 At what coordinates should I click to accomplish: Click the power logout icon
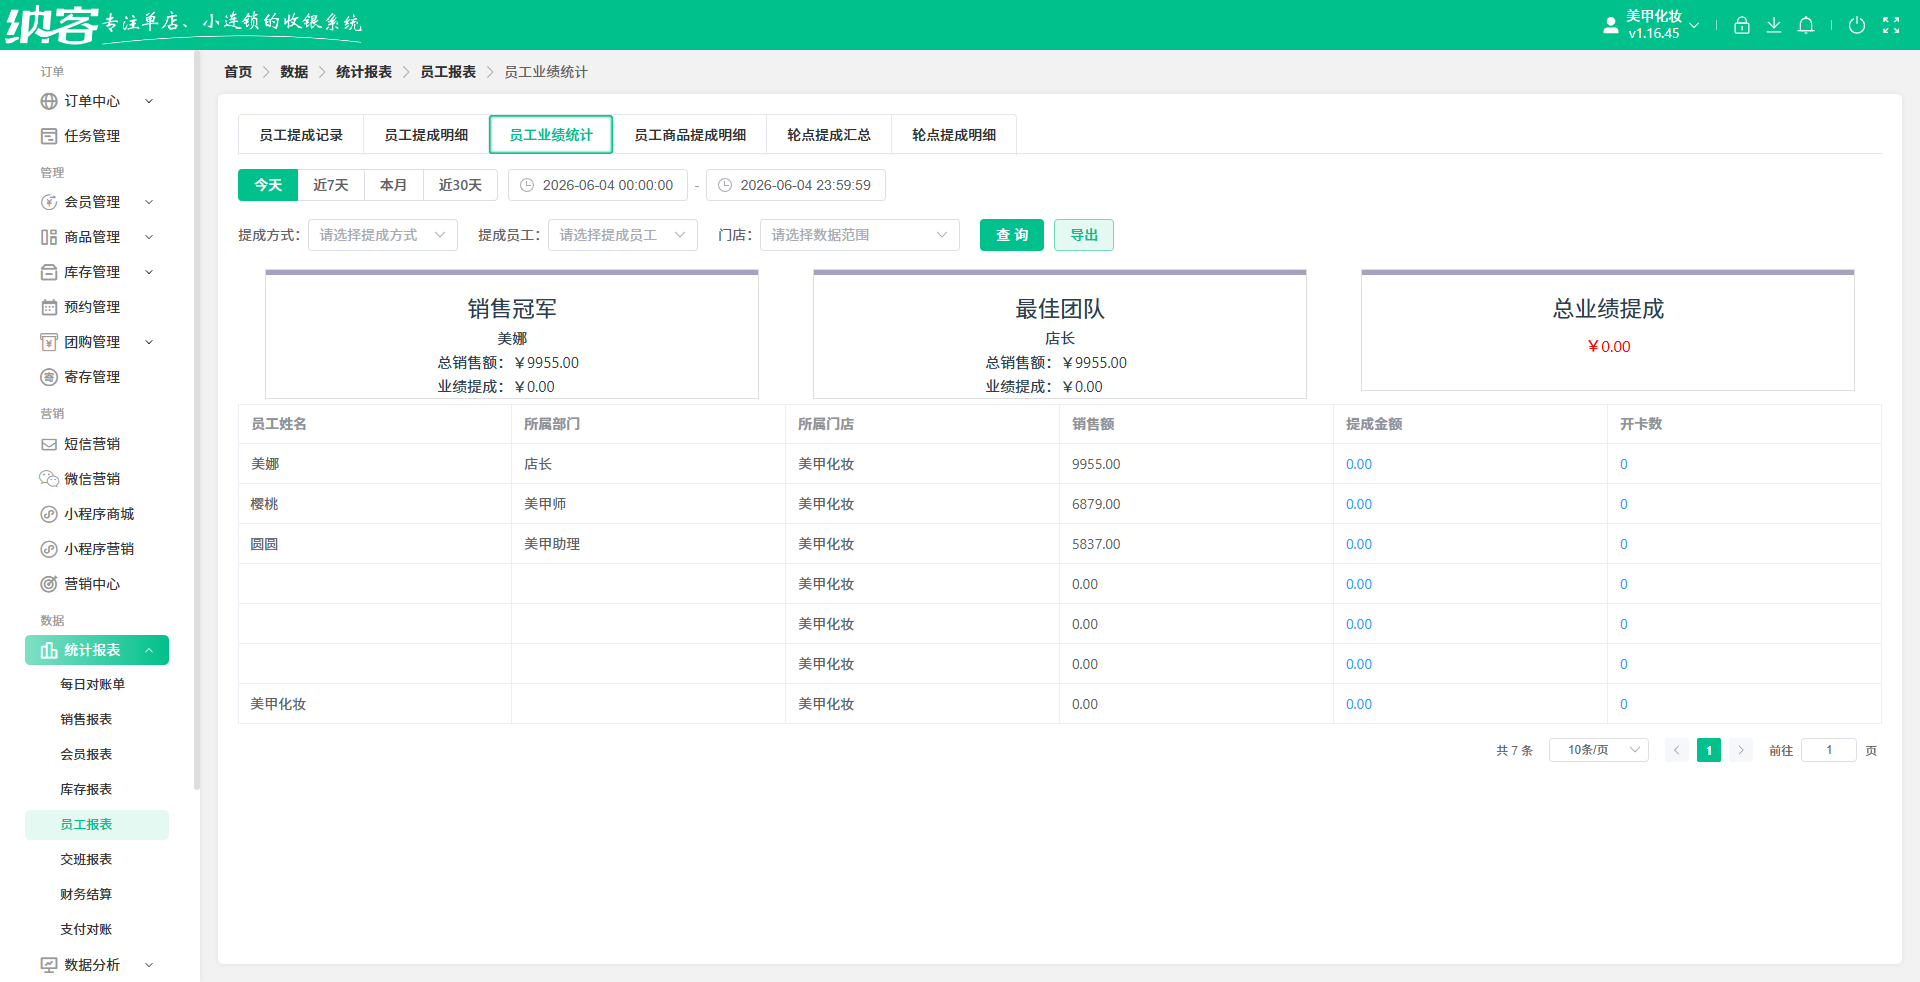(x=1856, y=25)
